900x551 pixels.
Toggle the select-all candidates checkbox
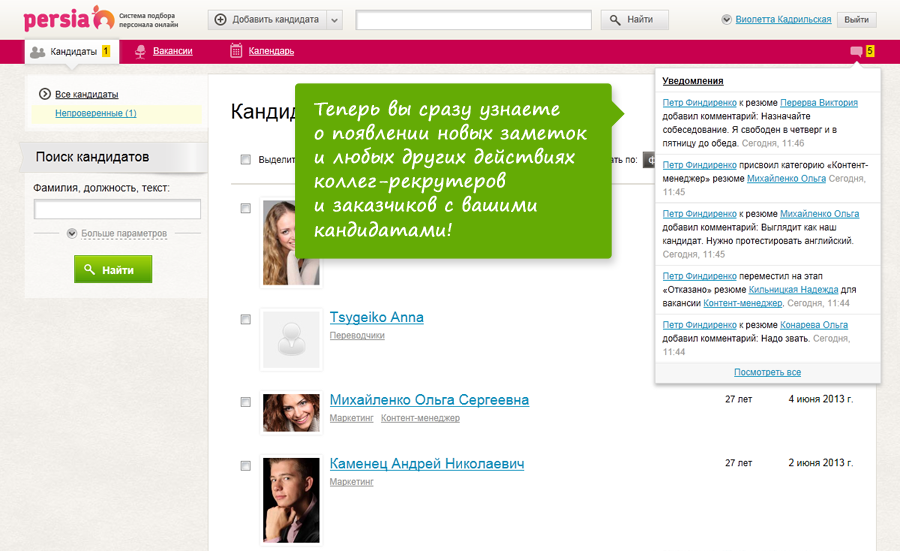tap(246, 159)
